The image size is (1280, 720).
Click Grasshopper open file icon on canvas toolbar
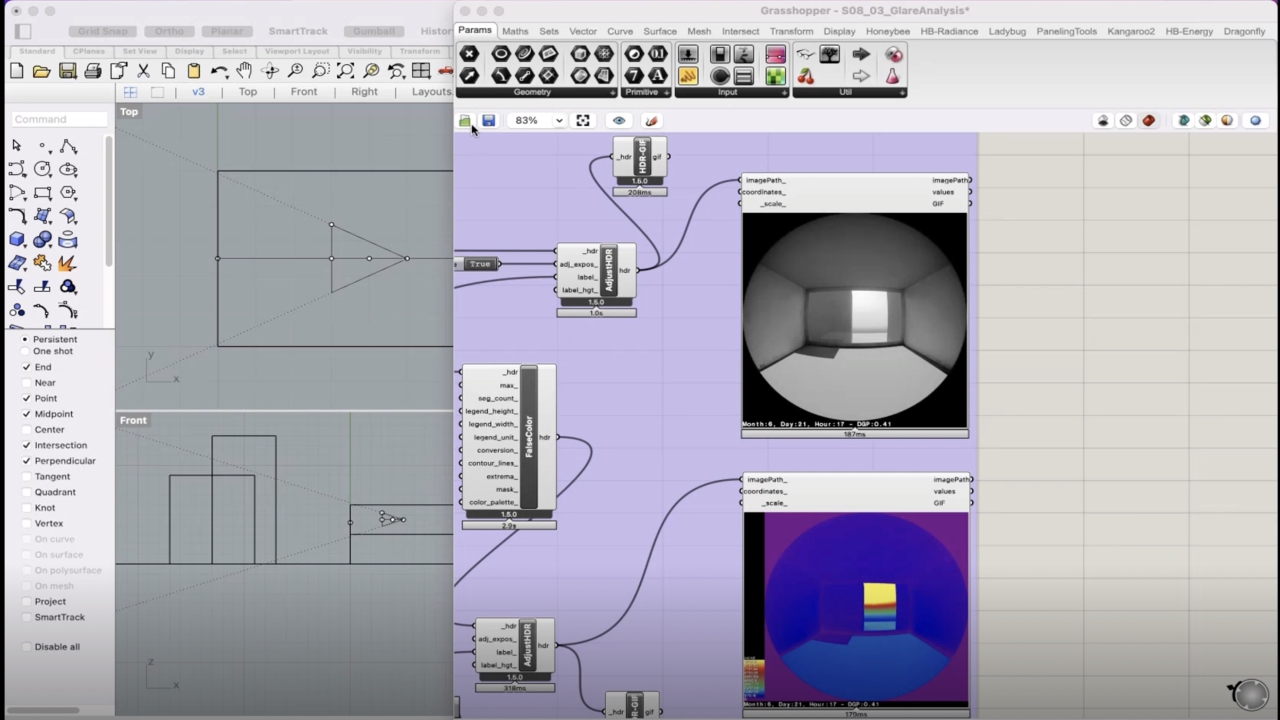(465, 121)
